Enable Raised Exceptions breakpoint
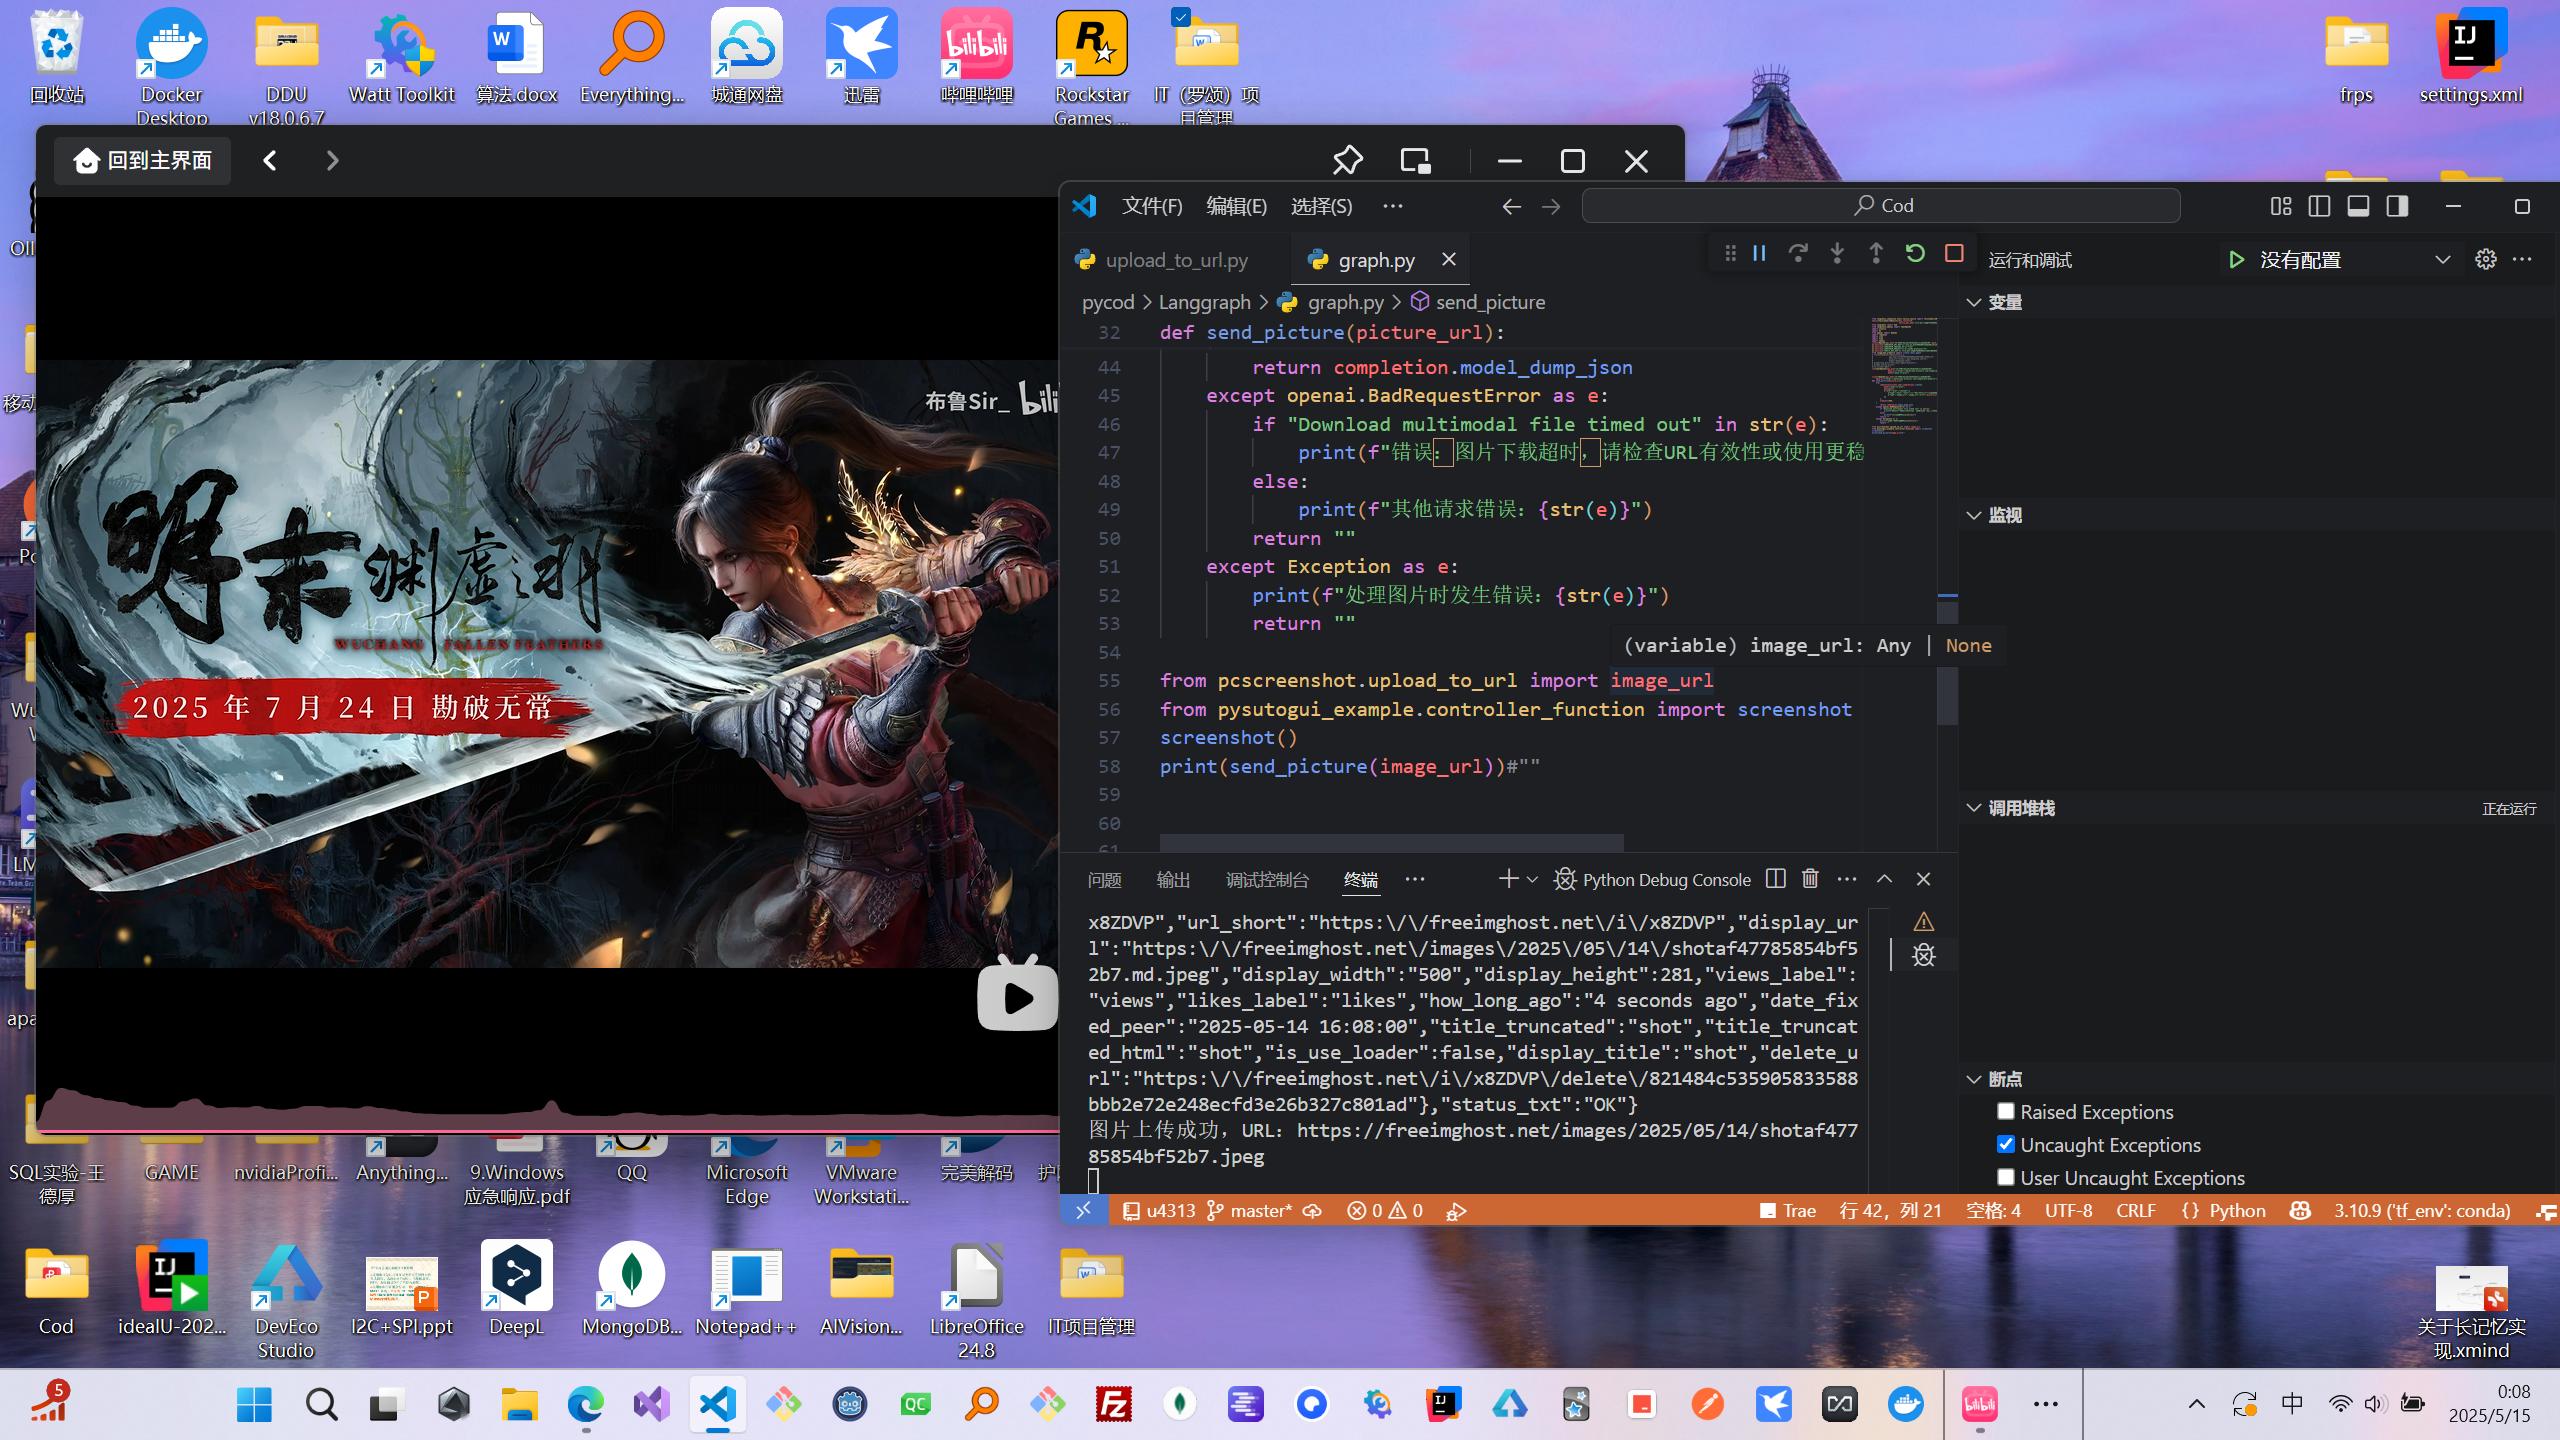Screen dimensions: 2560x1440 [2005, 1112]
